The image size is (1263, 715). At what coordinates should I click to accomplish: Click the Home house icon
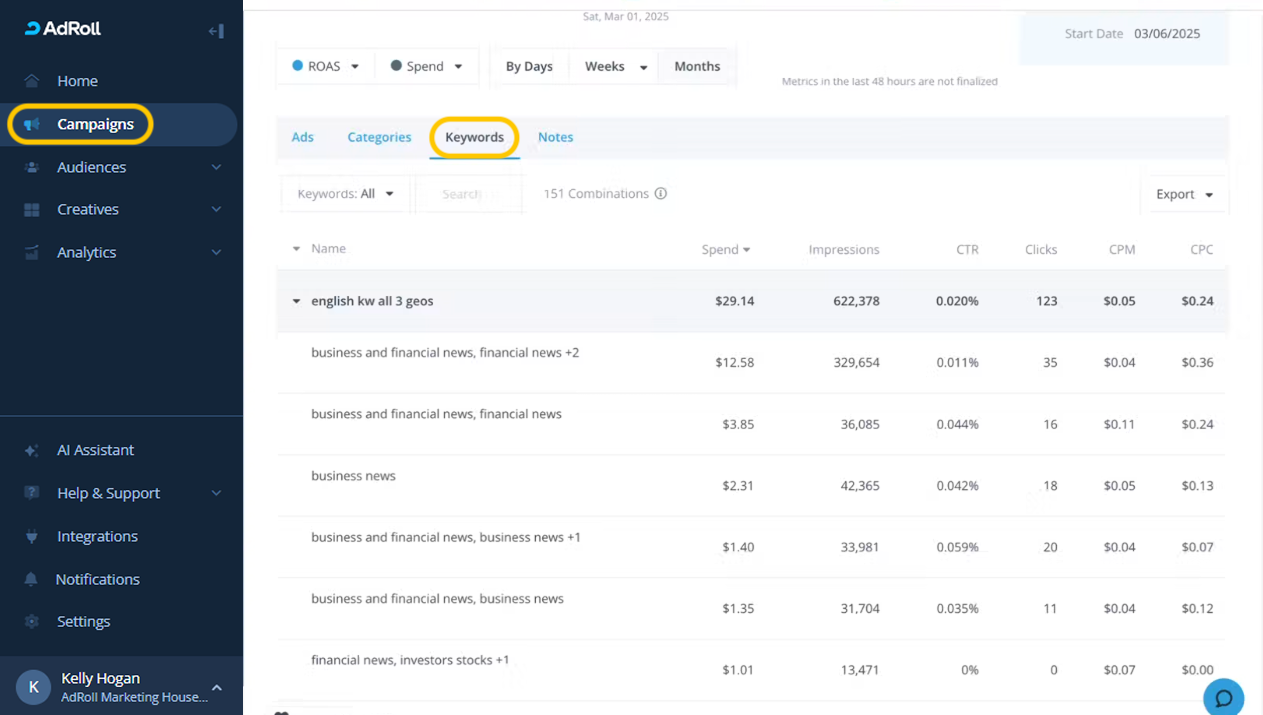[x=32, y=81]
